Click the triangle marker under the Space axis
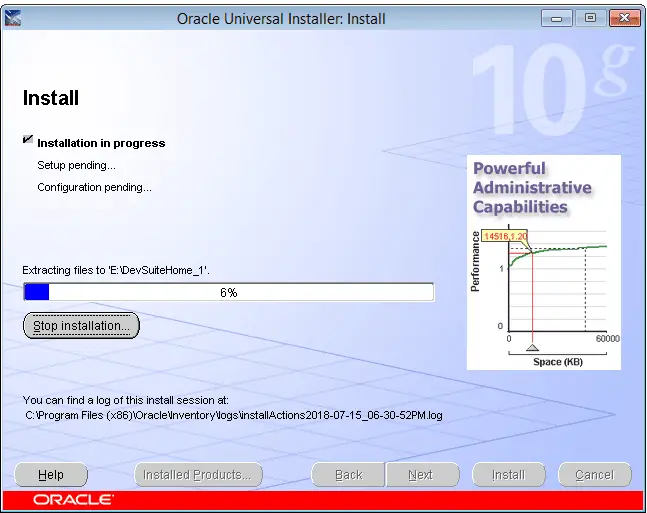This screenshot has height=513, width=647. point(532,347)
